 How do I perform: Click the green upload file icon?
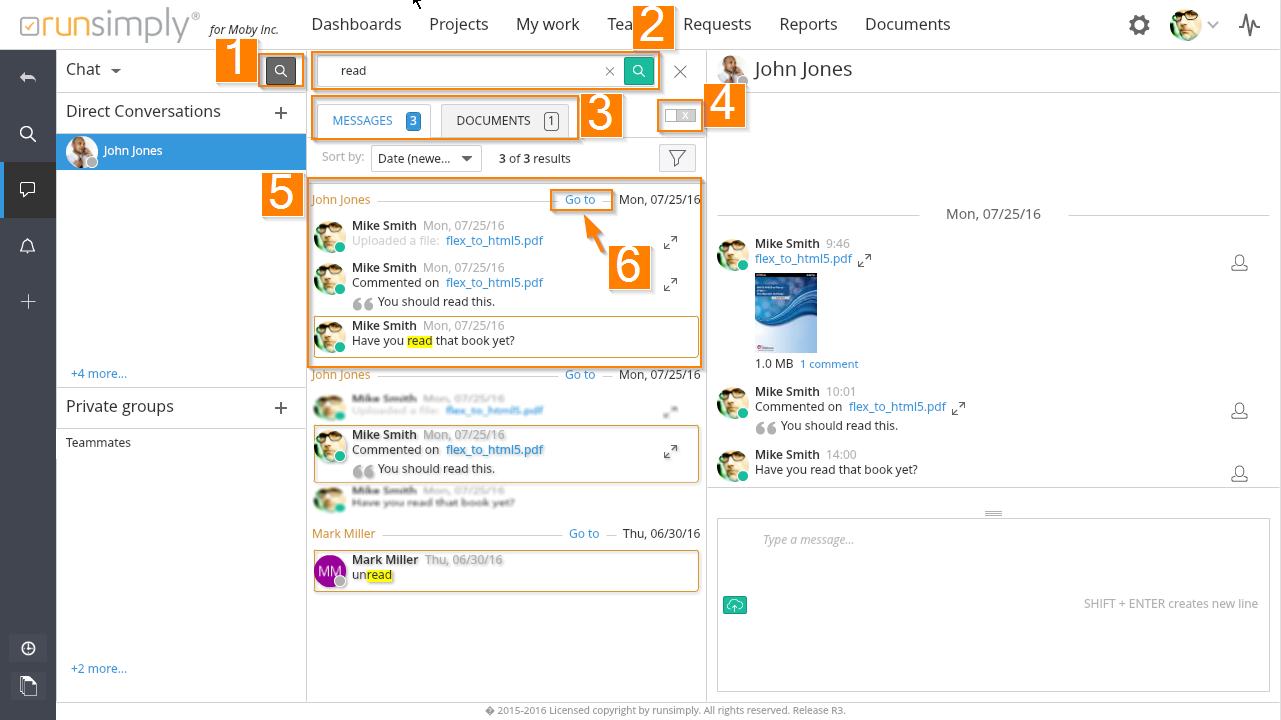(x=735, y=605)
